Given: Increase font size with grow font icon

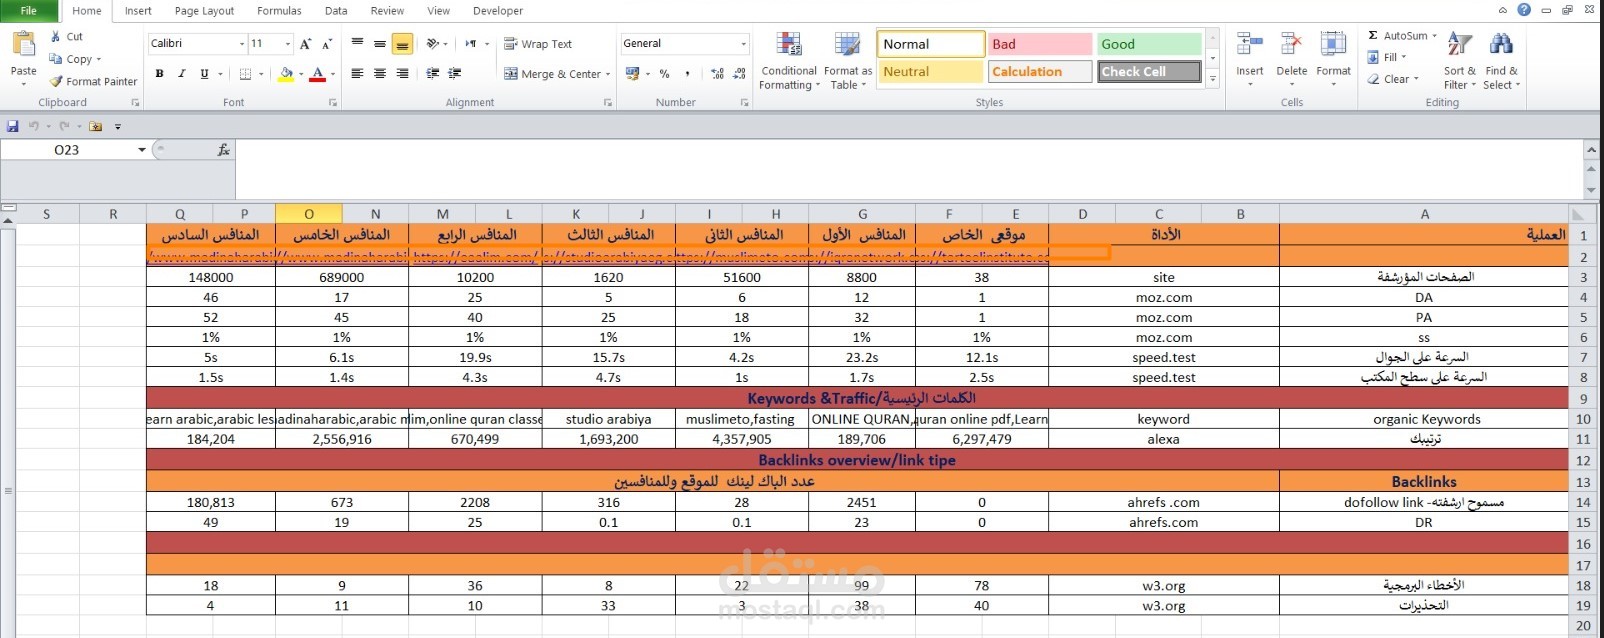Looking at the screenshot, I should point(305,44).
